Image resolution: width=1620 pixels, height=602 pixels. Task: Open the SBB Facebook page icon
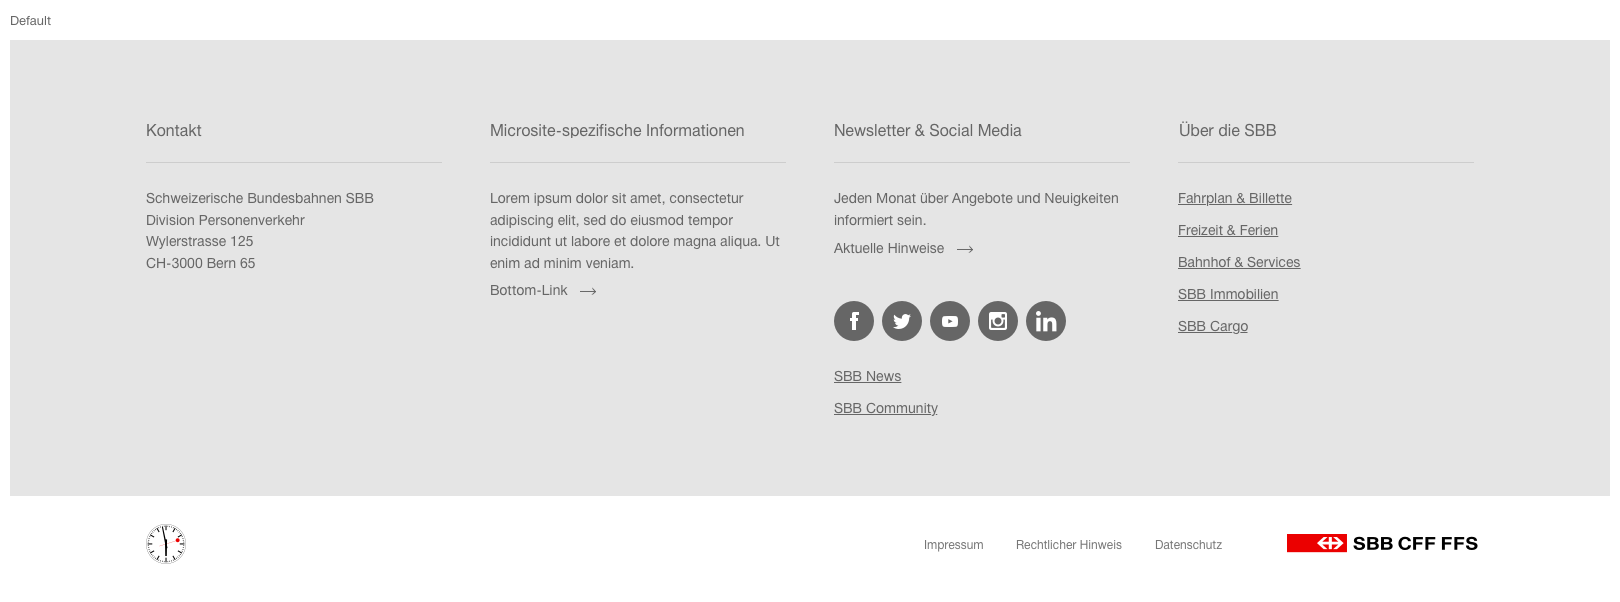tap(854, 321)
